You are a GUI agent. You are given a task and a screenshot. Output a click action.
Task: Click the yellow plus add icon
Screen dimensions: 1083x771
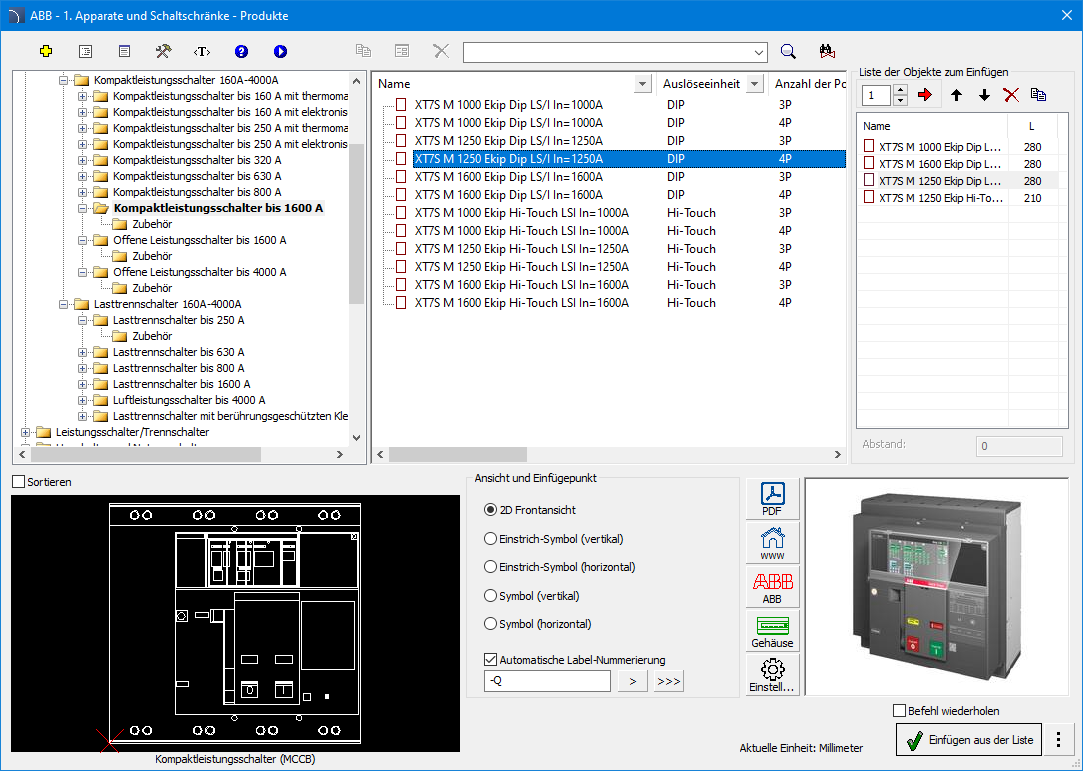pos(45,51)
